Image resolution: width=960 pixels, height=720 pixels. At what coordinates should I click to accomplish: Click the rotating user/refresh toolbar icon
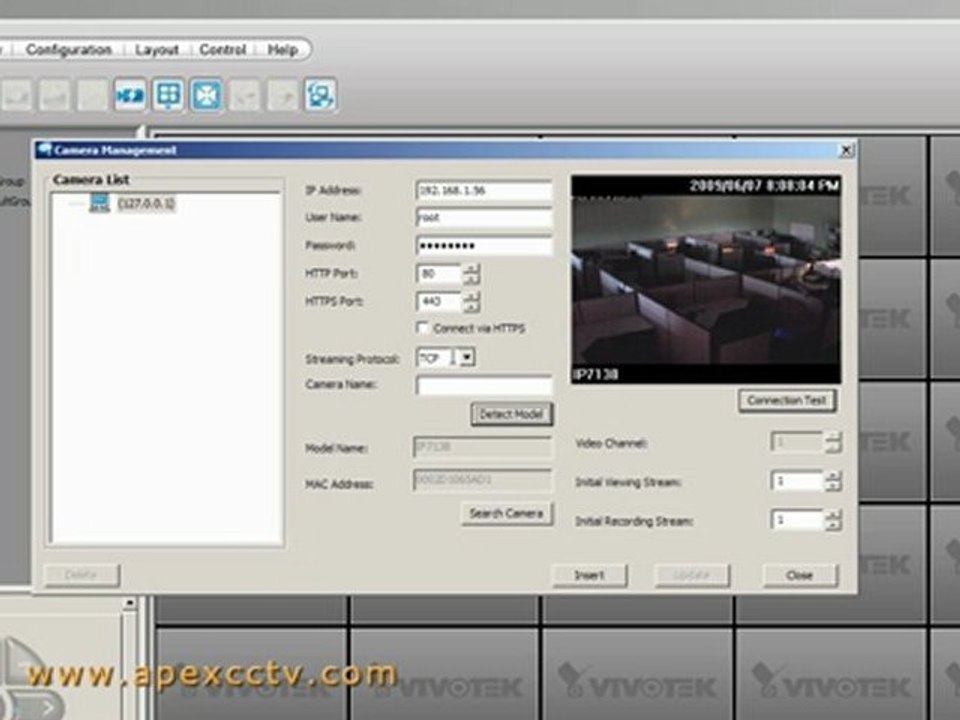coord(320,96)
